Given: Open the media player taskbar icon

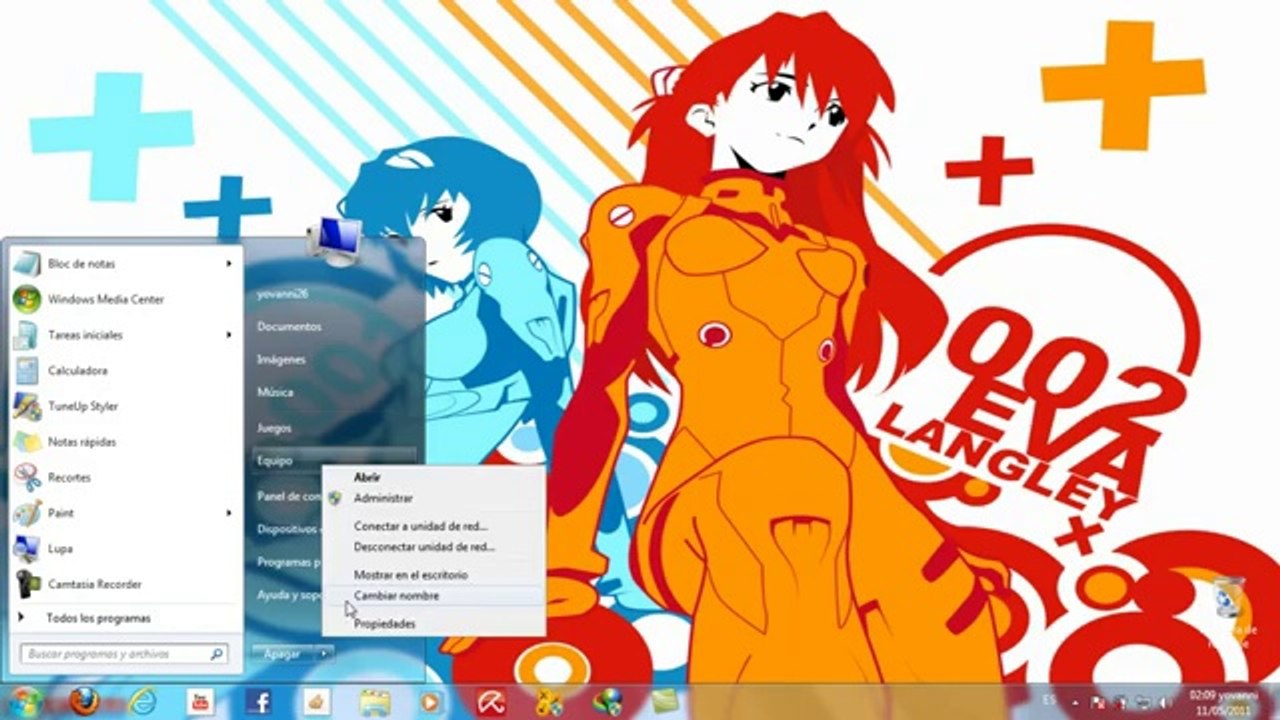Looking at the screenshot, I should pyautogui.click(x=431, y=701).
